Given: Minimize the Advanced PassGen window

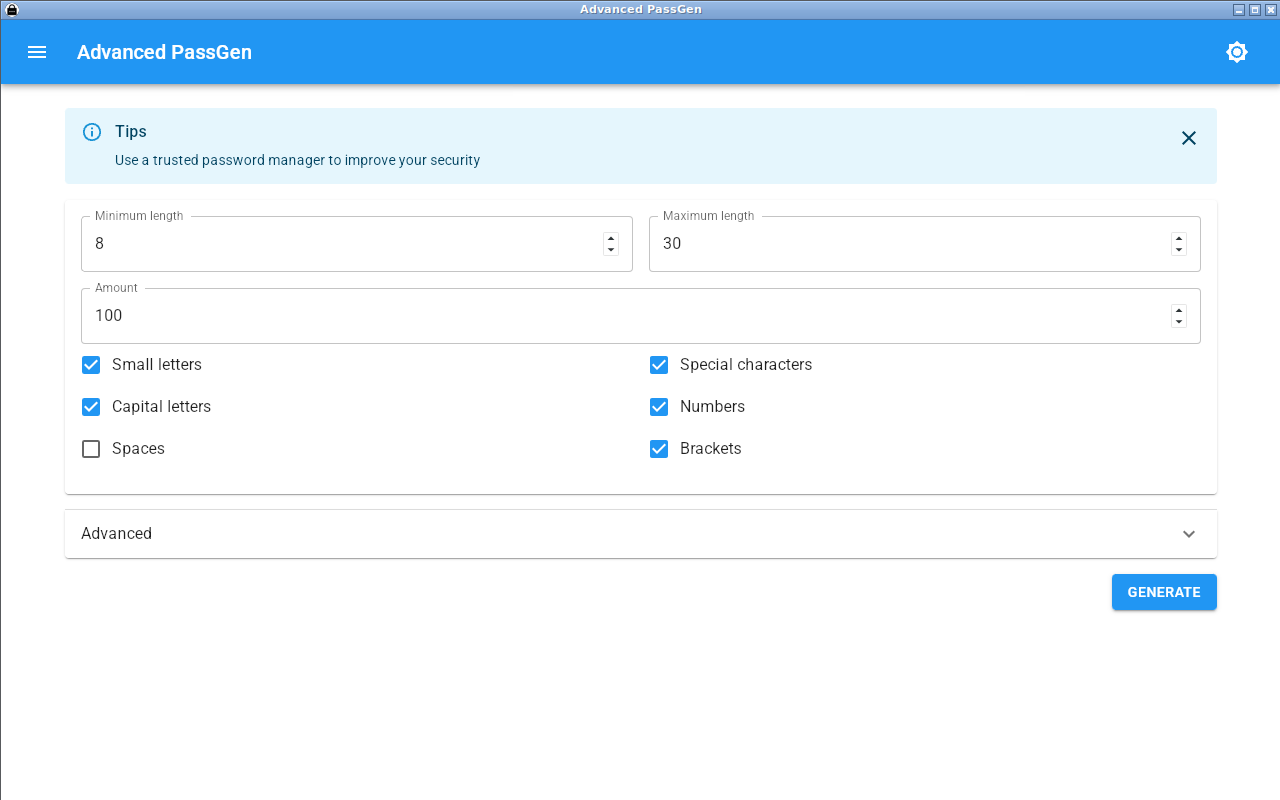Looking at the screenshot, I should point(1239,9).
